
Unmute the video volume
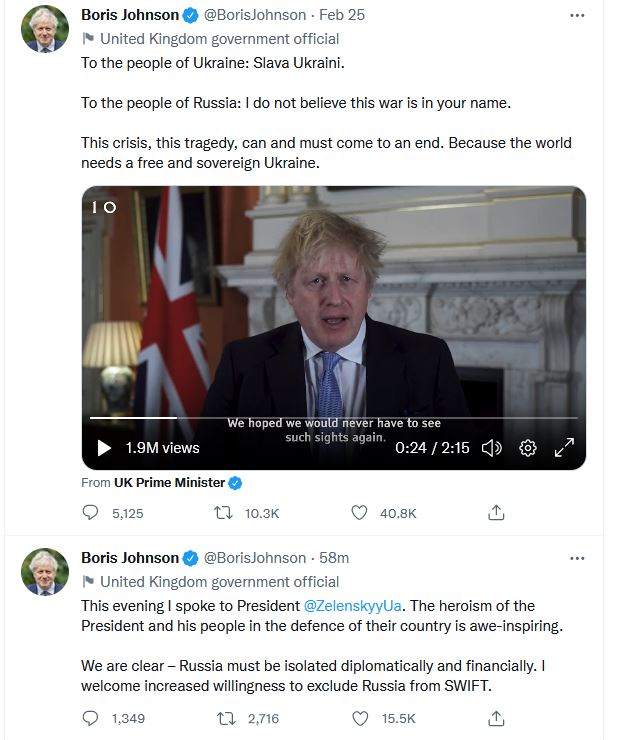(x=491, y=448)
